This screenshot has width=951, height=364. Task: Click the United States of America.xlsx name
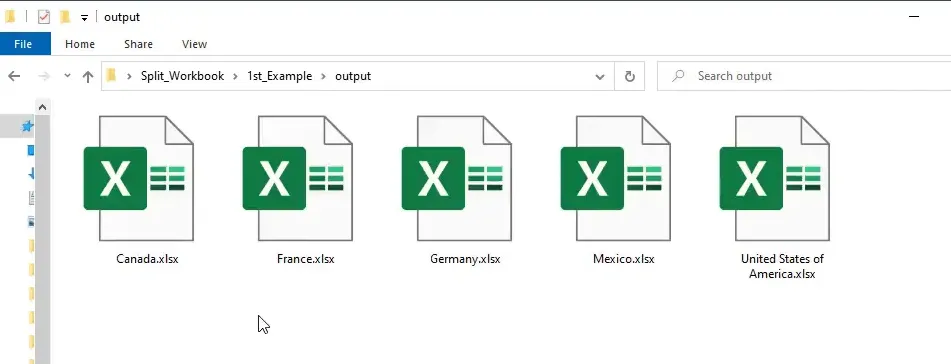pyautogui.click(x=782, y=266)
